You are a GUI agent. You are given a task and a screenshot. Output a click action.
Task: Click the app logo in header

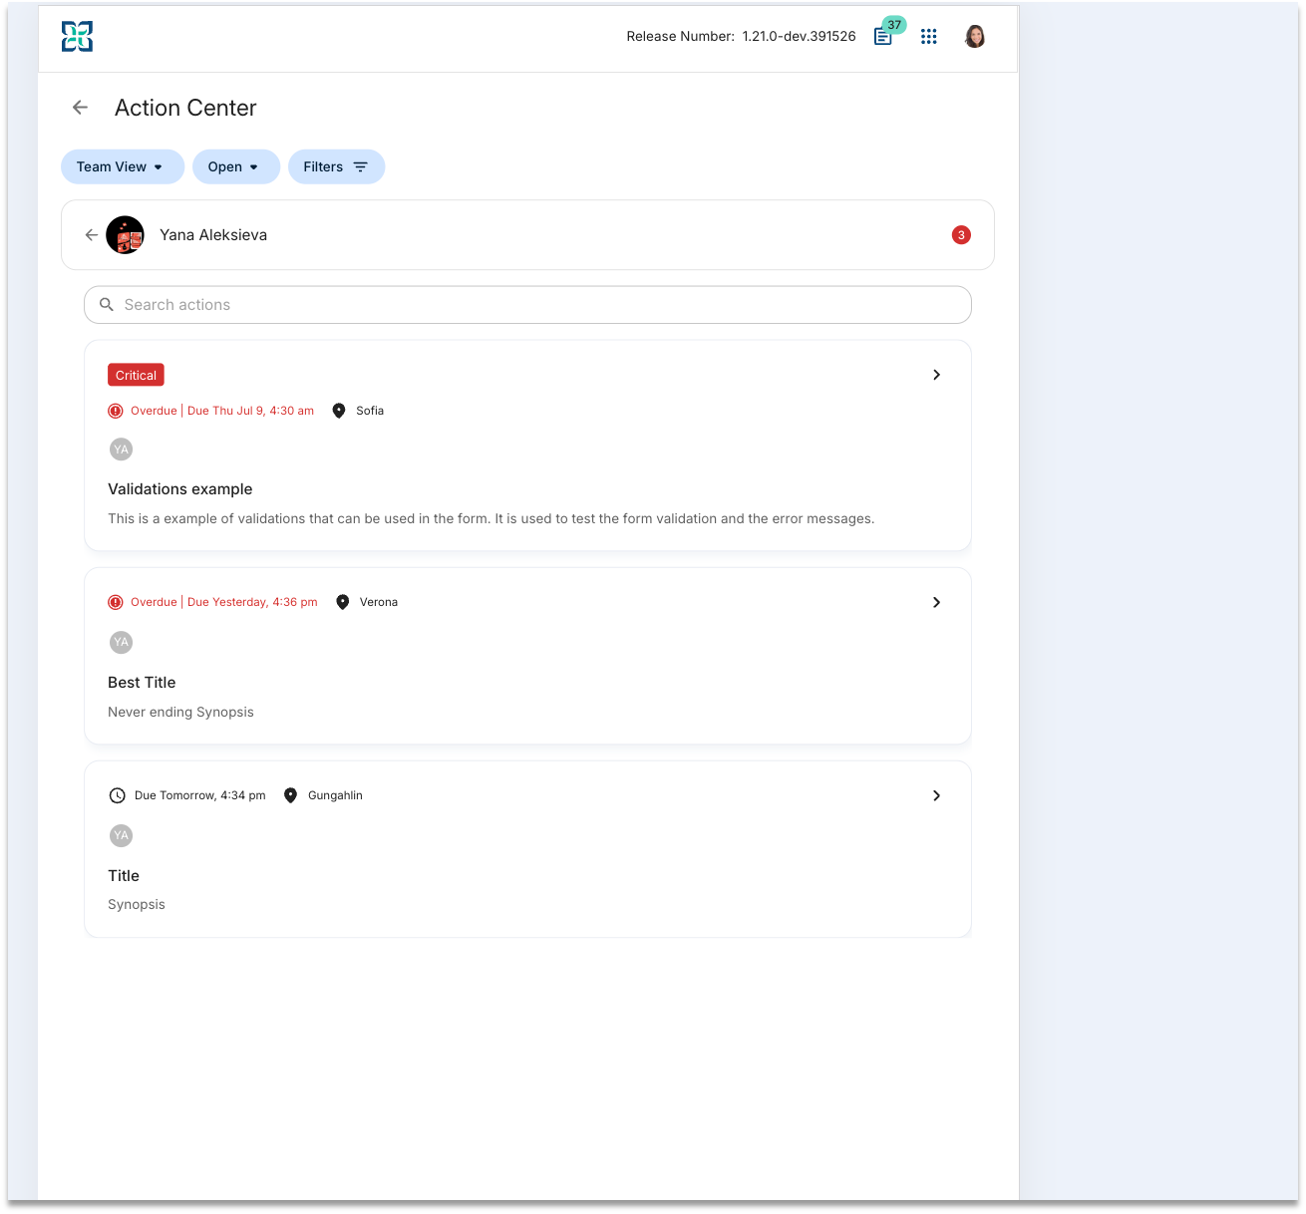[x=77, y=37]
